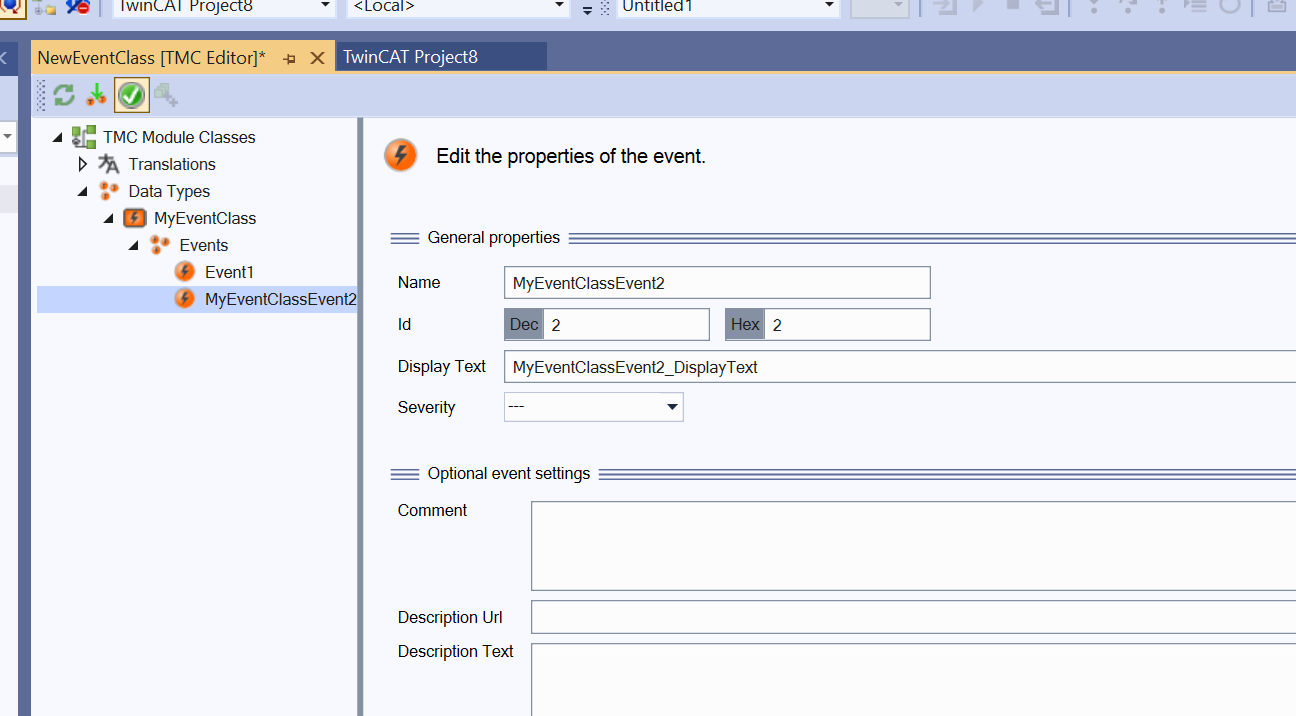1296x716 pixels.
Task: Collapse the MyEventClass node
Action: (x=108, y=218)
